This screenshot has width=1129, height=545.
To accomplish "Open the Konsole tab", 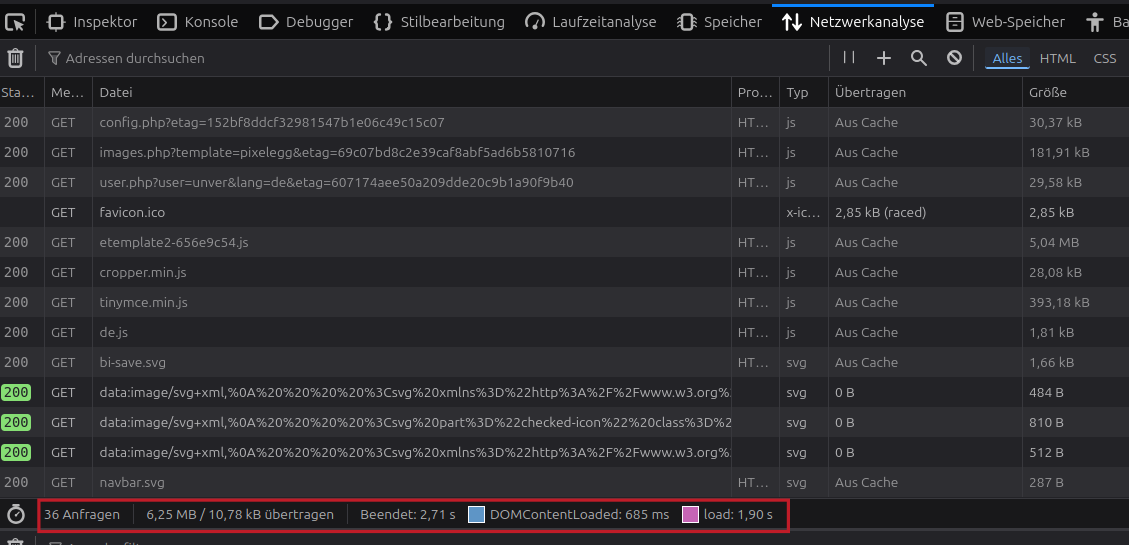I will pos(199,21).
